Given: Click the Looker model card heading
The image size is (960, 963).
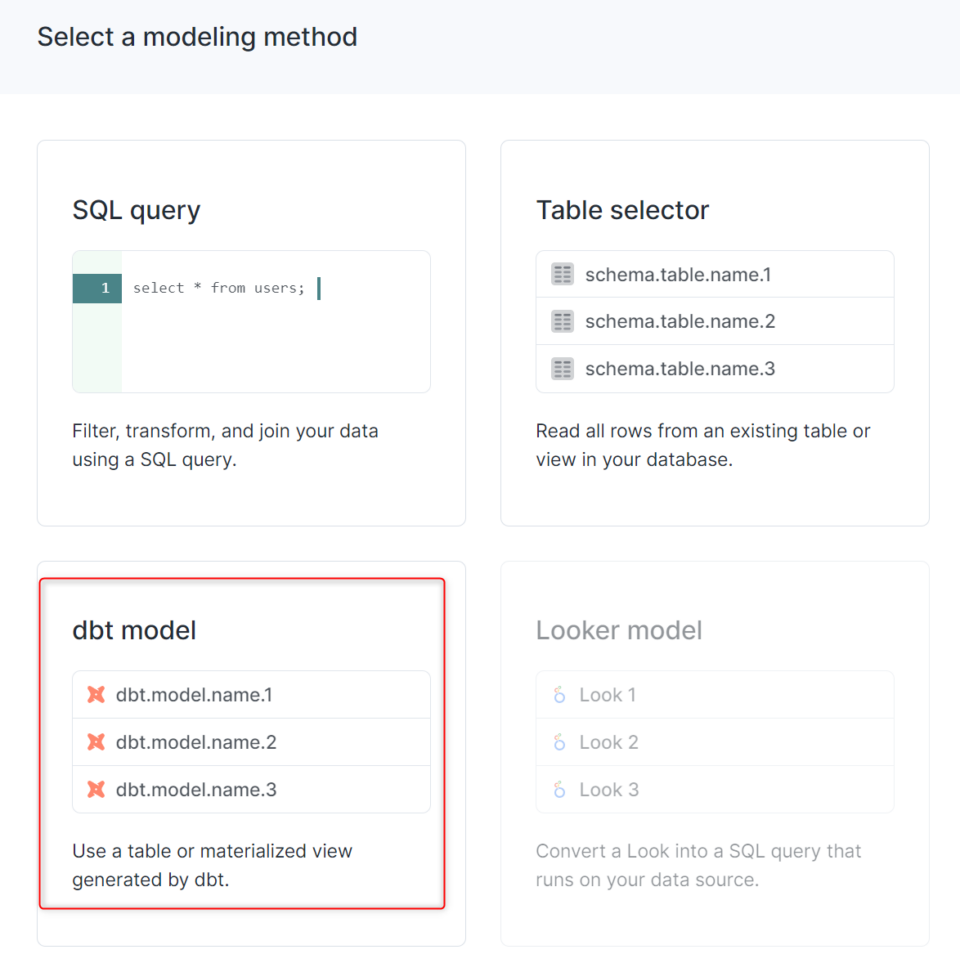Looking at the screenshot, I should click(620, 630).
